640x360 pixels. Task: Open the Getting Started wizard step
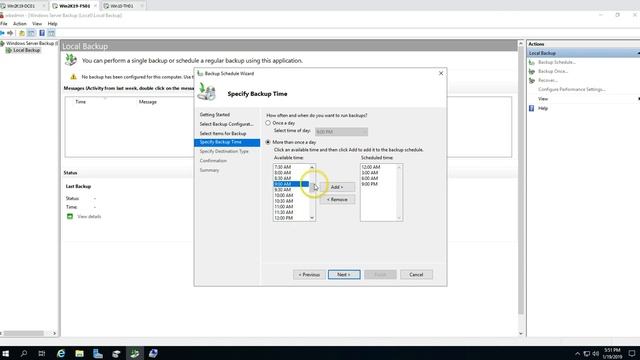pyautogui.click(x=215, y=115)
